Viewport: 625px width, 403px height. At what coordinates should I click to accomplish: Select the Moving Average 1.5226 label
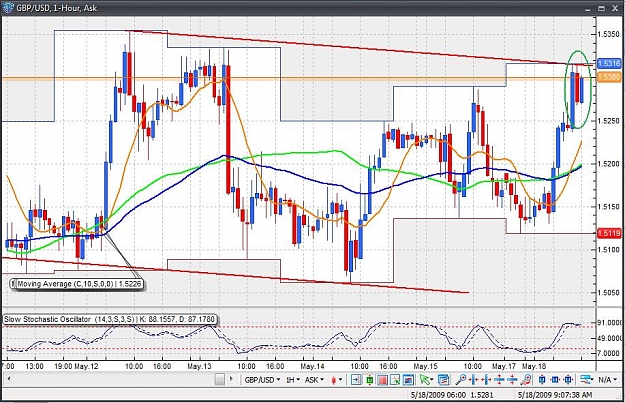(x=78, y=284)
